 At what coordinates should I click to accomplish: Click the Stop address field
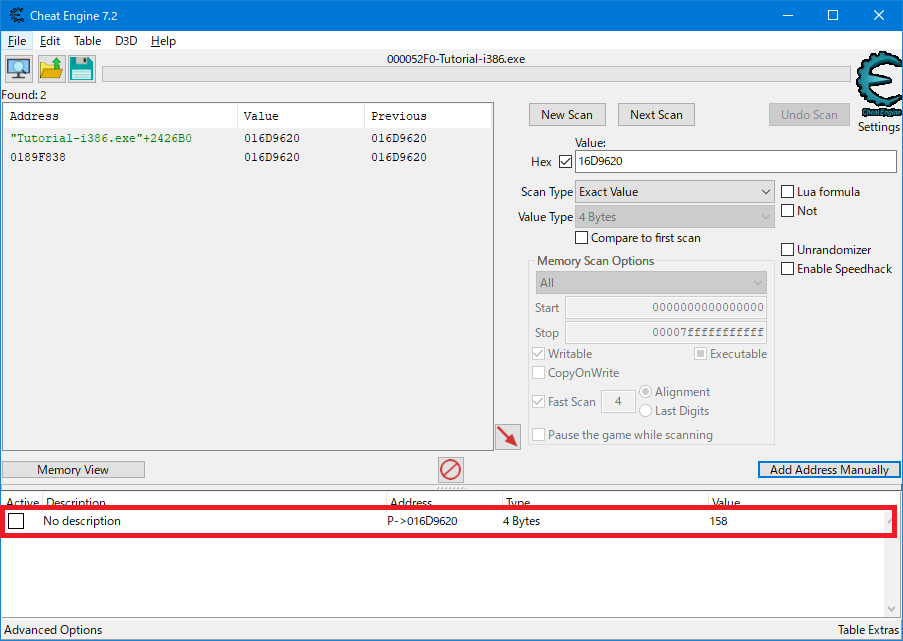[666, 332]
